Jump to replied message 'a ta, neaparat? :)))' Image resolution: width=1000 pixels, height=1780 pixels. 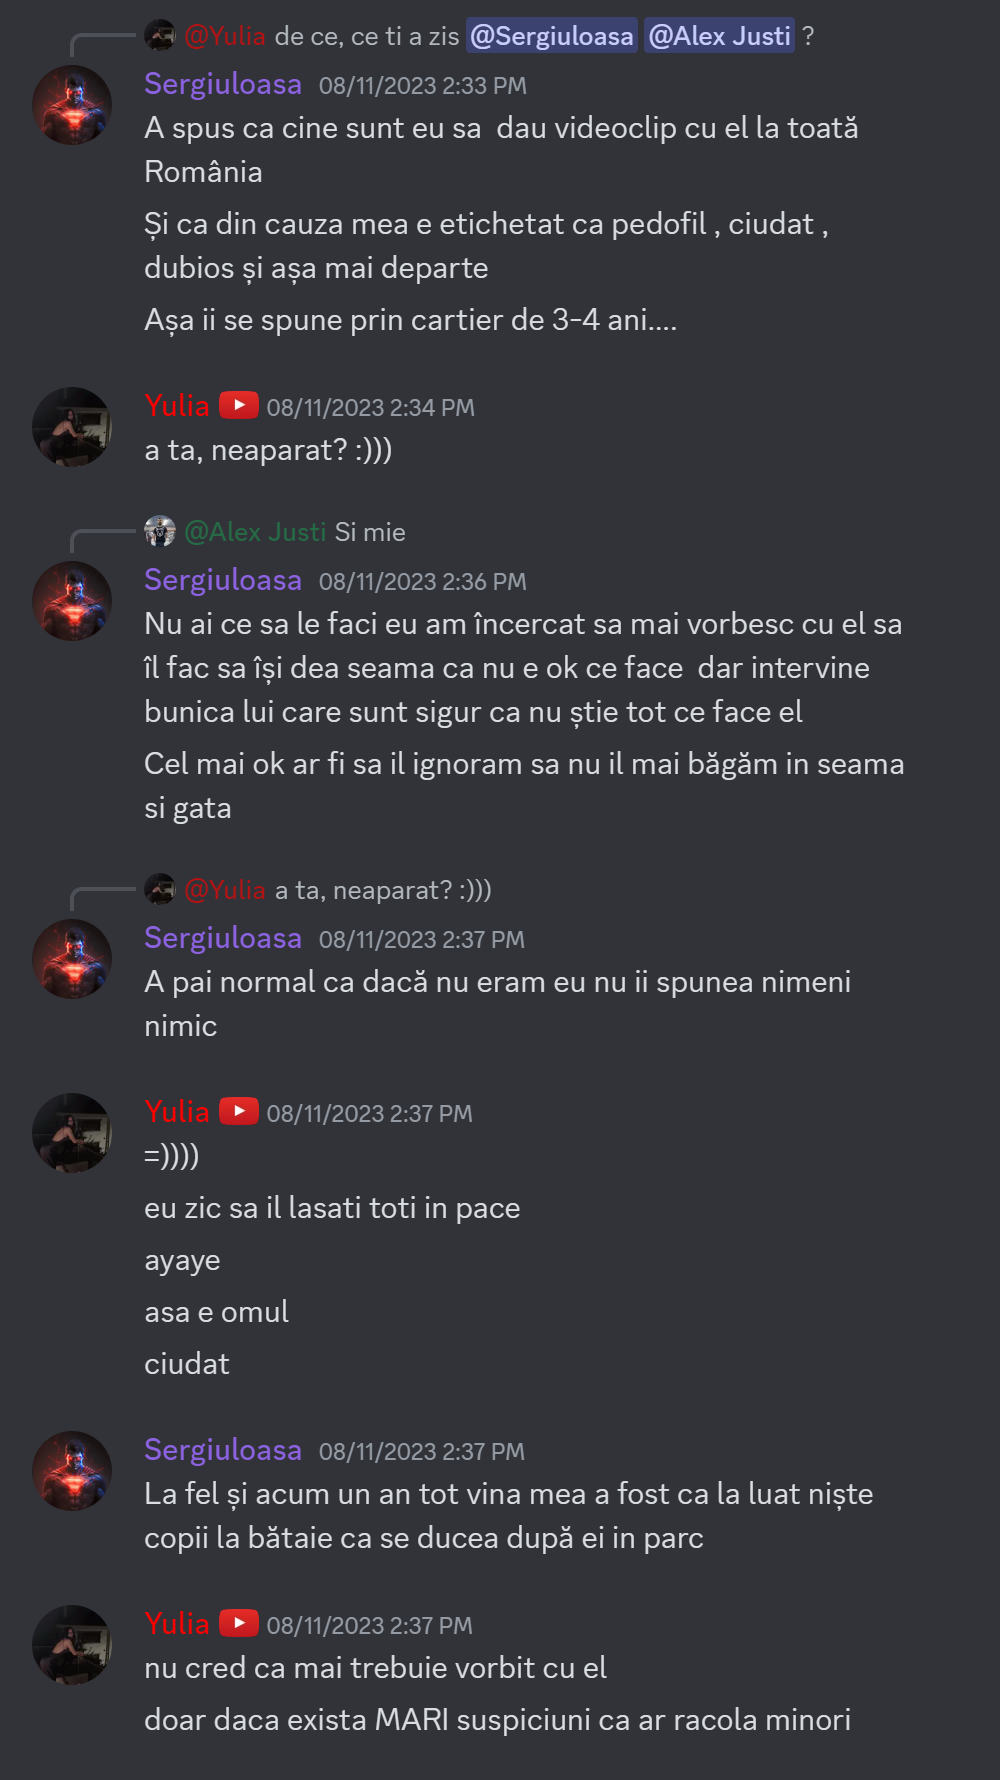pyautogui.click(x=384, y=890)
